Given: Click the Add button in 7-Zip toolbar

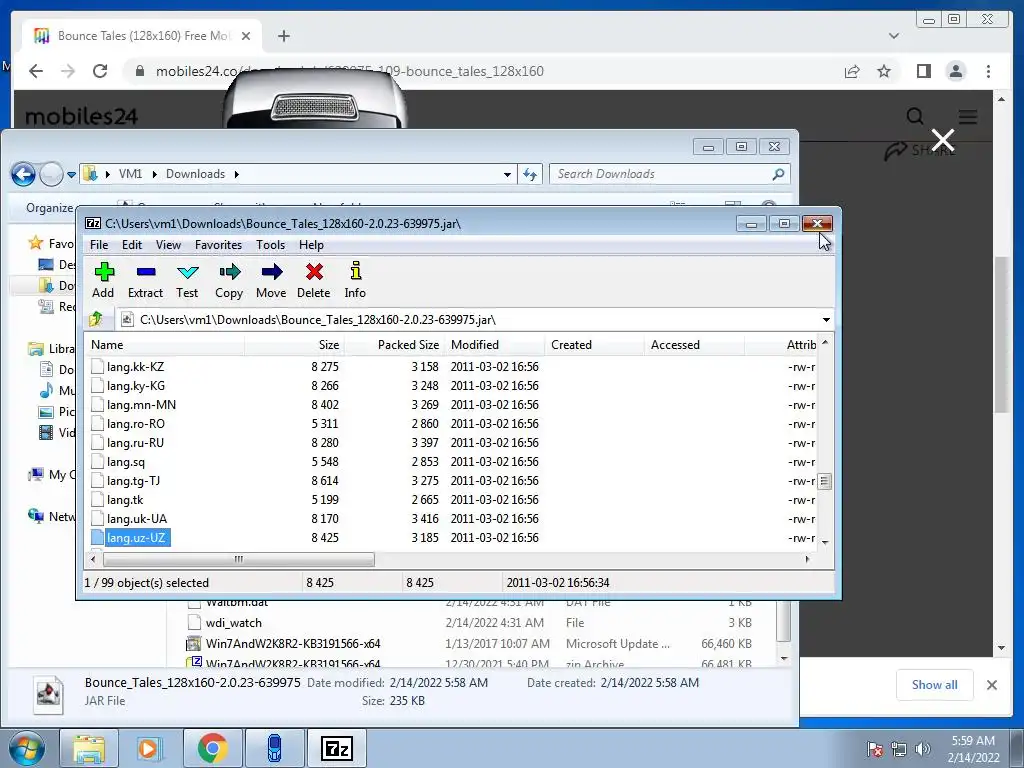Looking at the screenshot, I should tap(103, 280).
